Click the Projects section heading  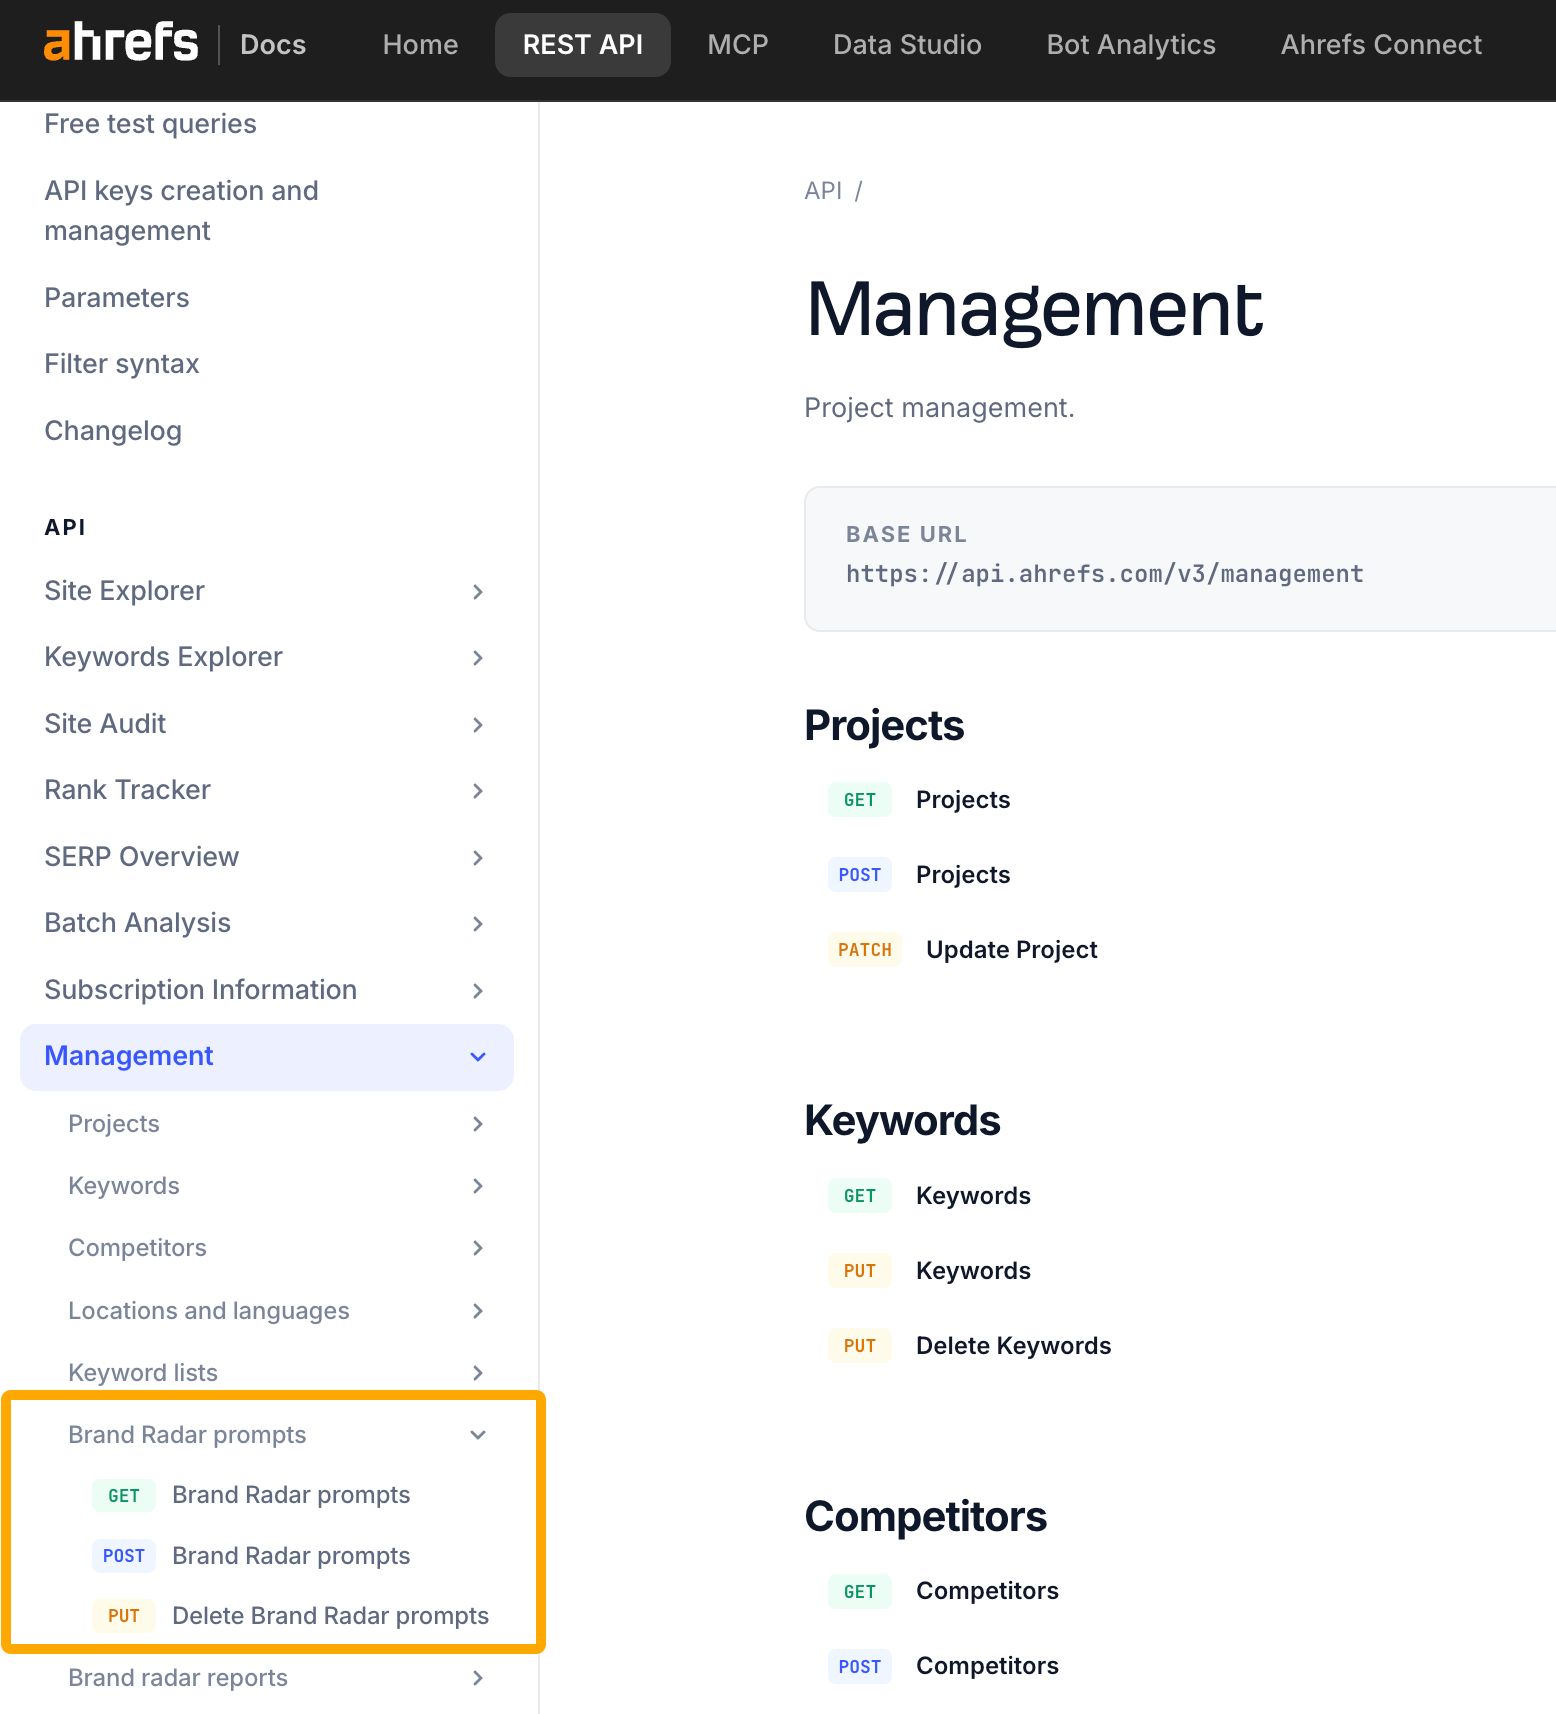coord(884,726)
